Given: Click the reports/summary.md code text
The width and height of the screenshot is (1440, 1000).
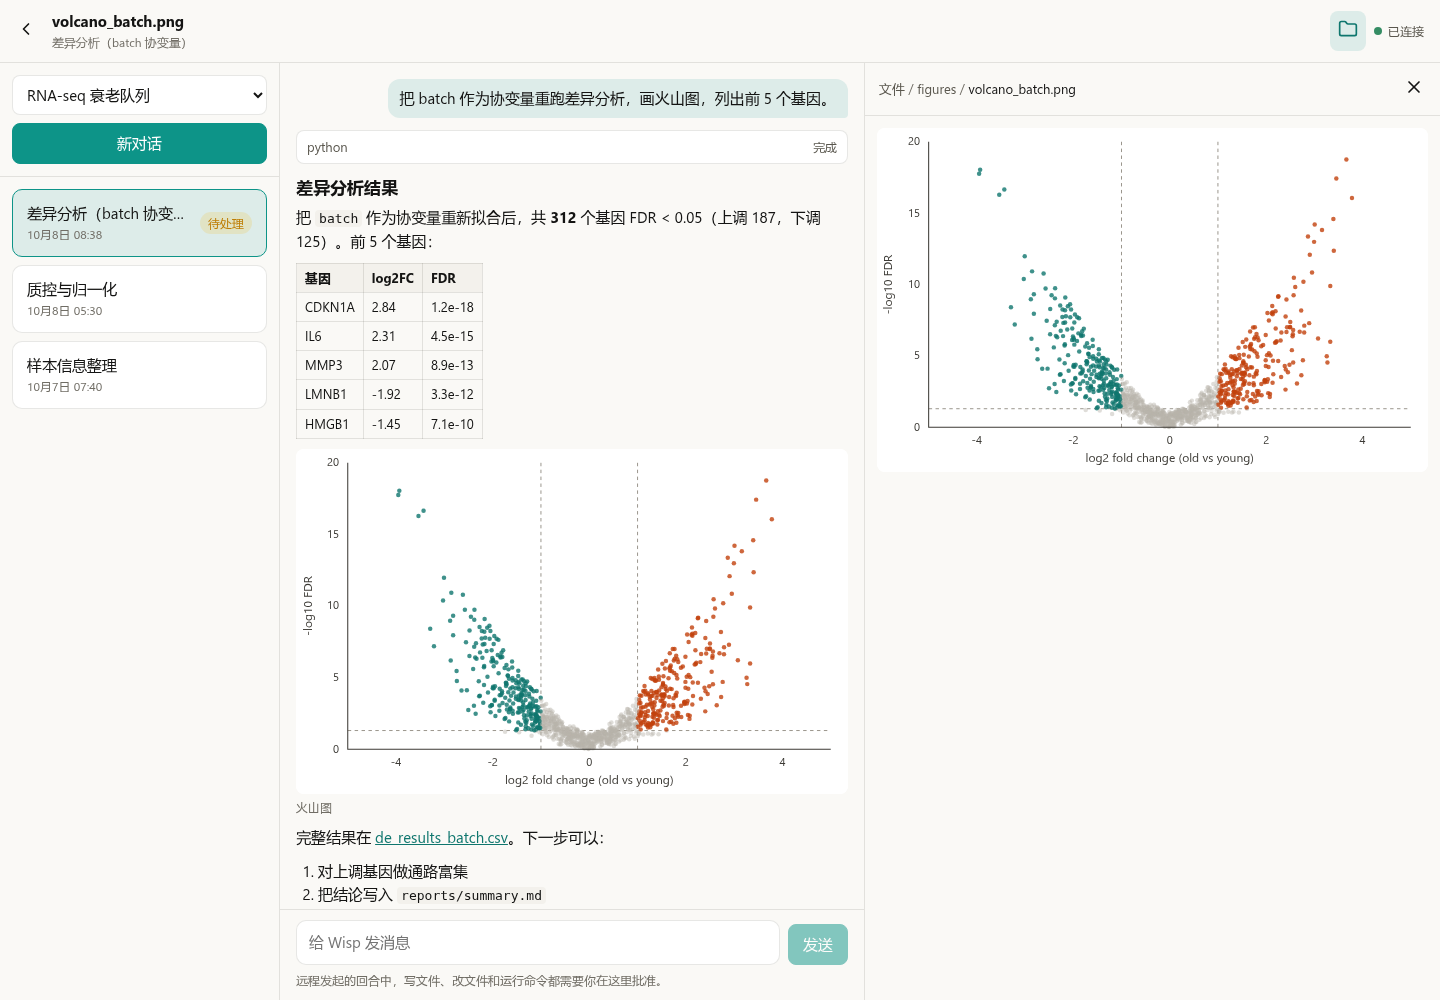Looking at the screenshot, I should point(471,896).
